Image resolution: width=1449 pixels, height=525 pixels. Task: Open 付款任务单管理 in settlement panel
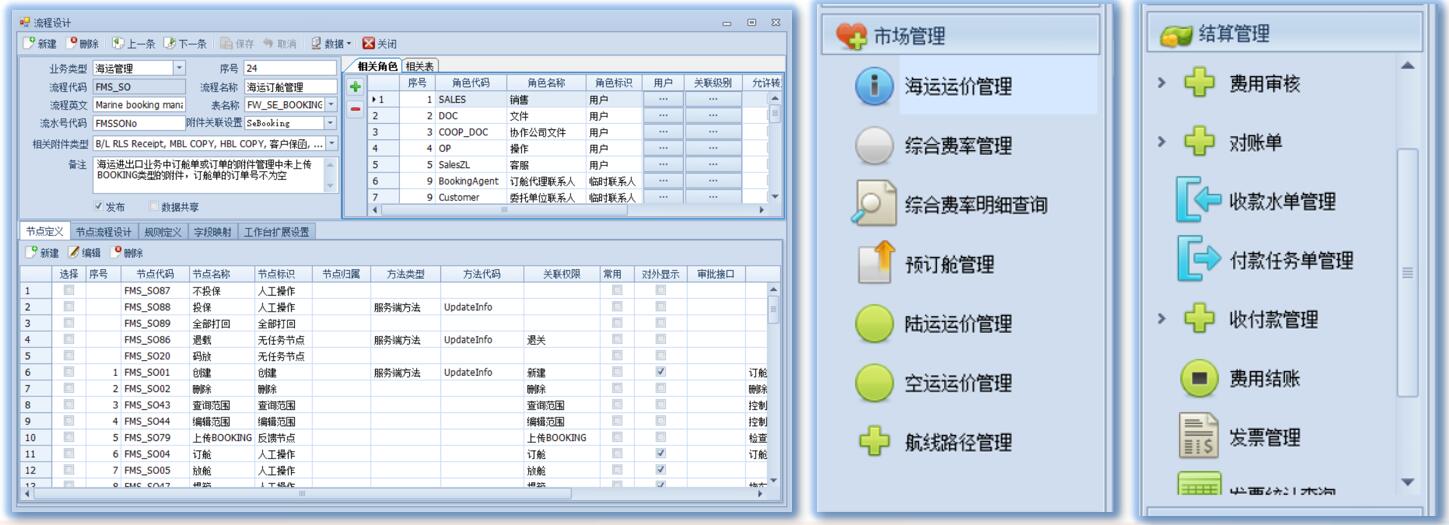[x=1290, y=260]
